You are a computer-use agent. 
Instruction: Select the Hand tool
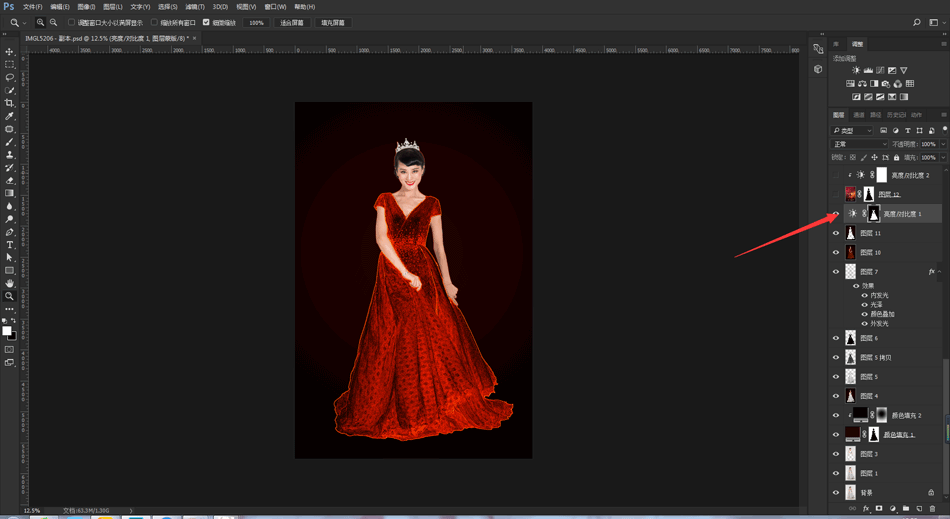[x=10, y=283]
